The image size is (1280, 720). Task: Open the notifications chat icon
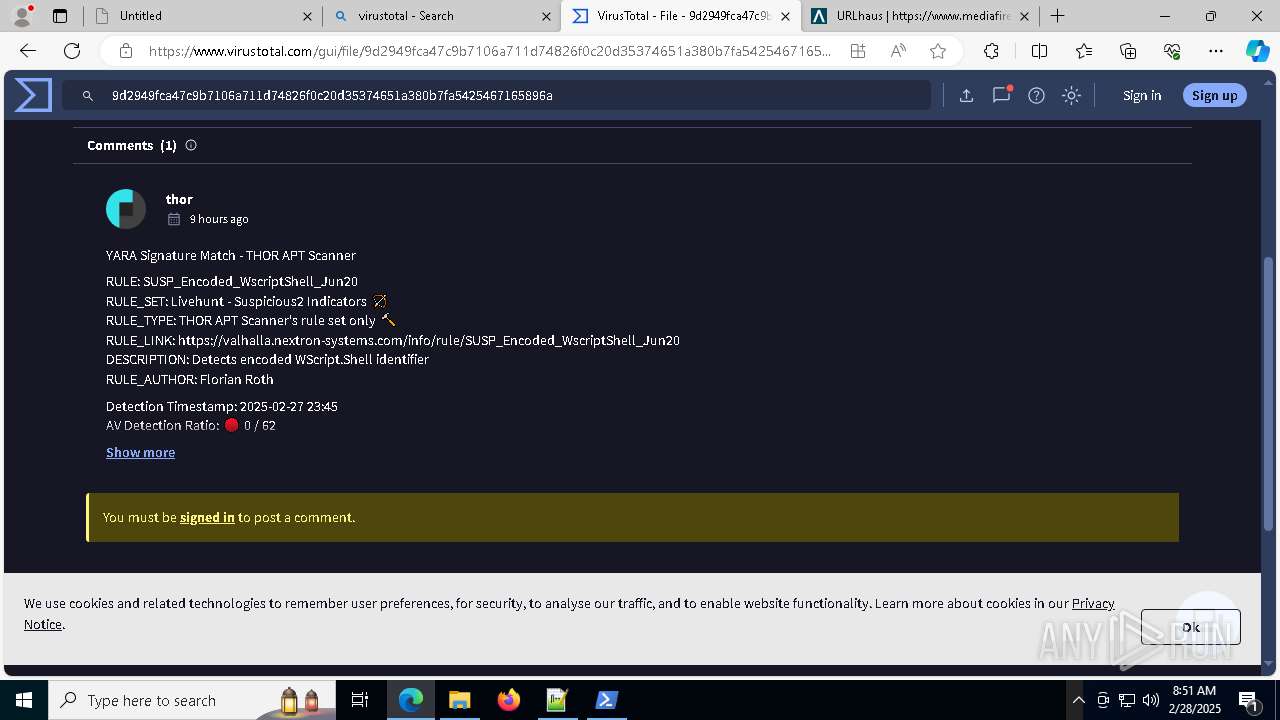tap(1001, 95)
